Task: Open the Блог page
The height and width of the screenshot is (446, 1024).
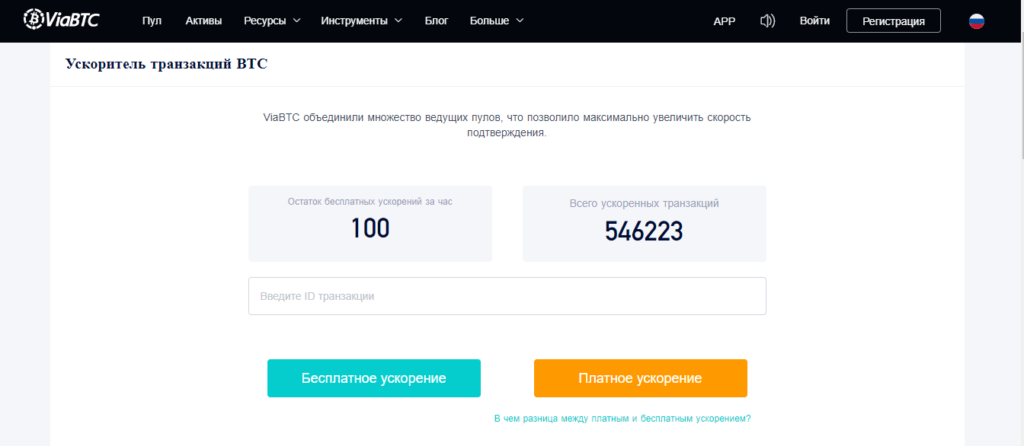Action: pos(437,21)
